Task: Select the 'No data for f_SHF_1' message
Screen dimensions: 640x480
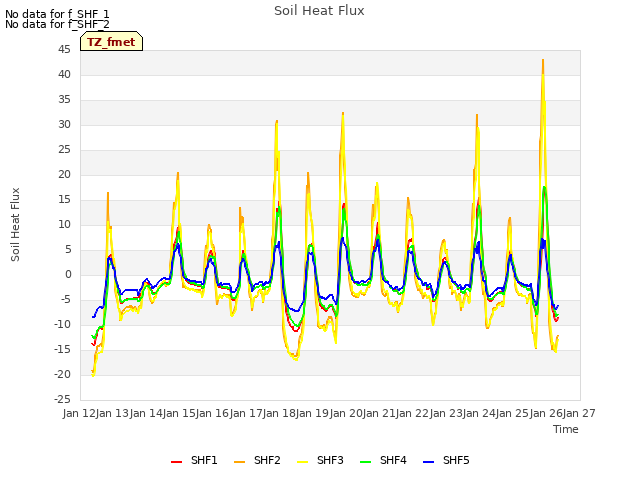Action: (57, 14)
